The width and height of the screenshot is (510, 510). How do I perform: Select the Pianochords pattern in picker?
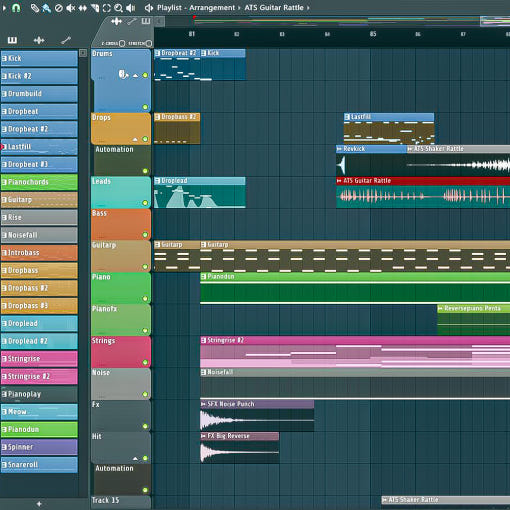39,182
